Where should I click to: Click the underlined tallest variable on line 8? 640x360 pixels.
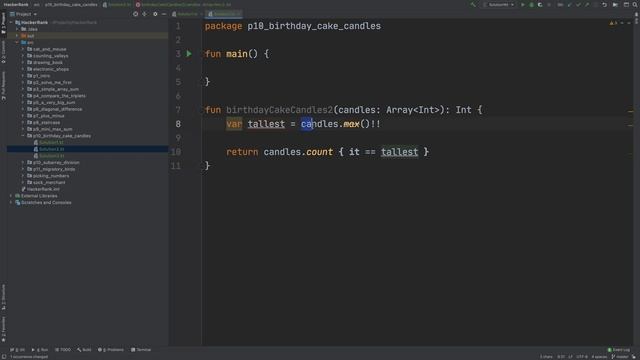(266, 124)
